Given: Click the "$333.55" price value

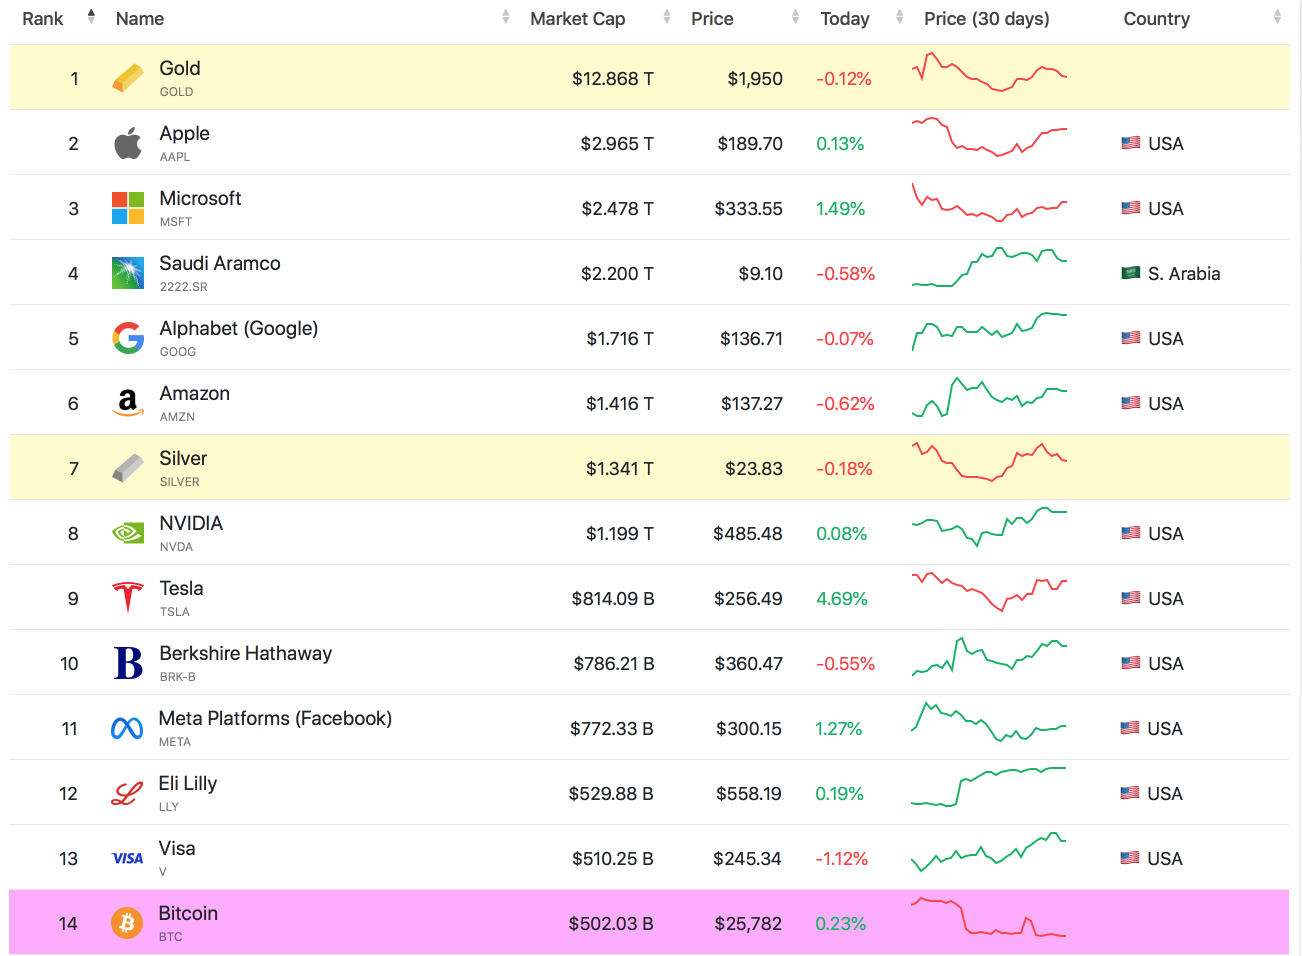Looking at the screenshot, I should coord(749,208).
